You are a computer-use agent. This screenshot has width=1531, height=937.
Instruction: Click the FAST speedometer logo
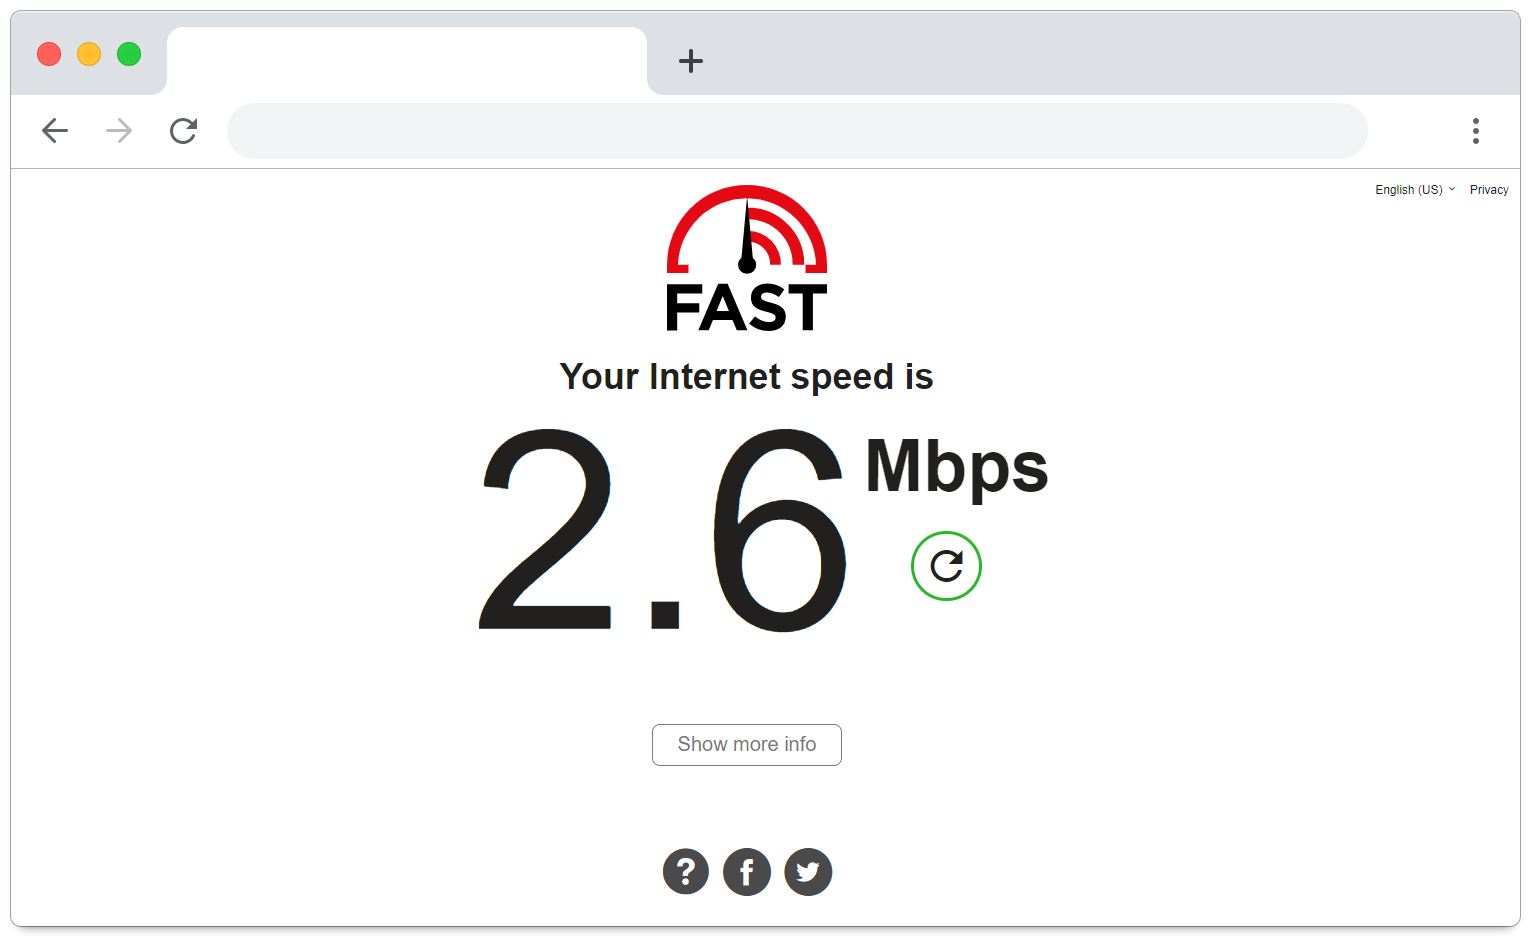(x=747, y=259)
